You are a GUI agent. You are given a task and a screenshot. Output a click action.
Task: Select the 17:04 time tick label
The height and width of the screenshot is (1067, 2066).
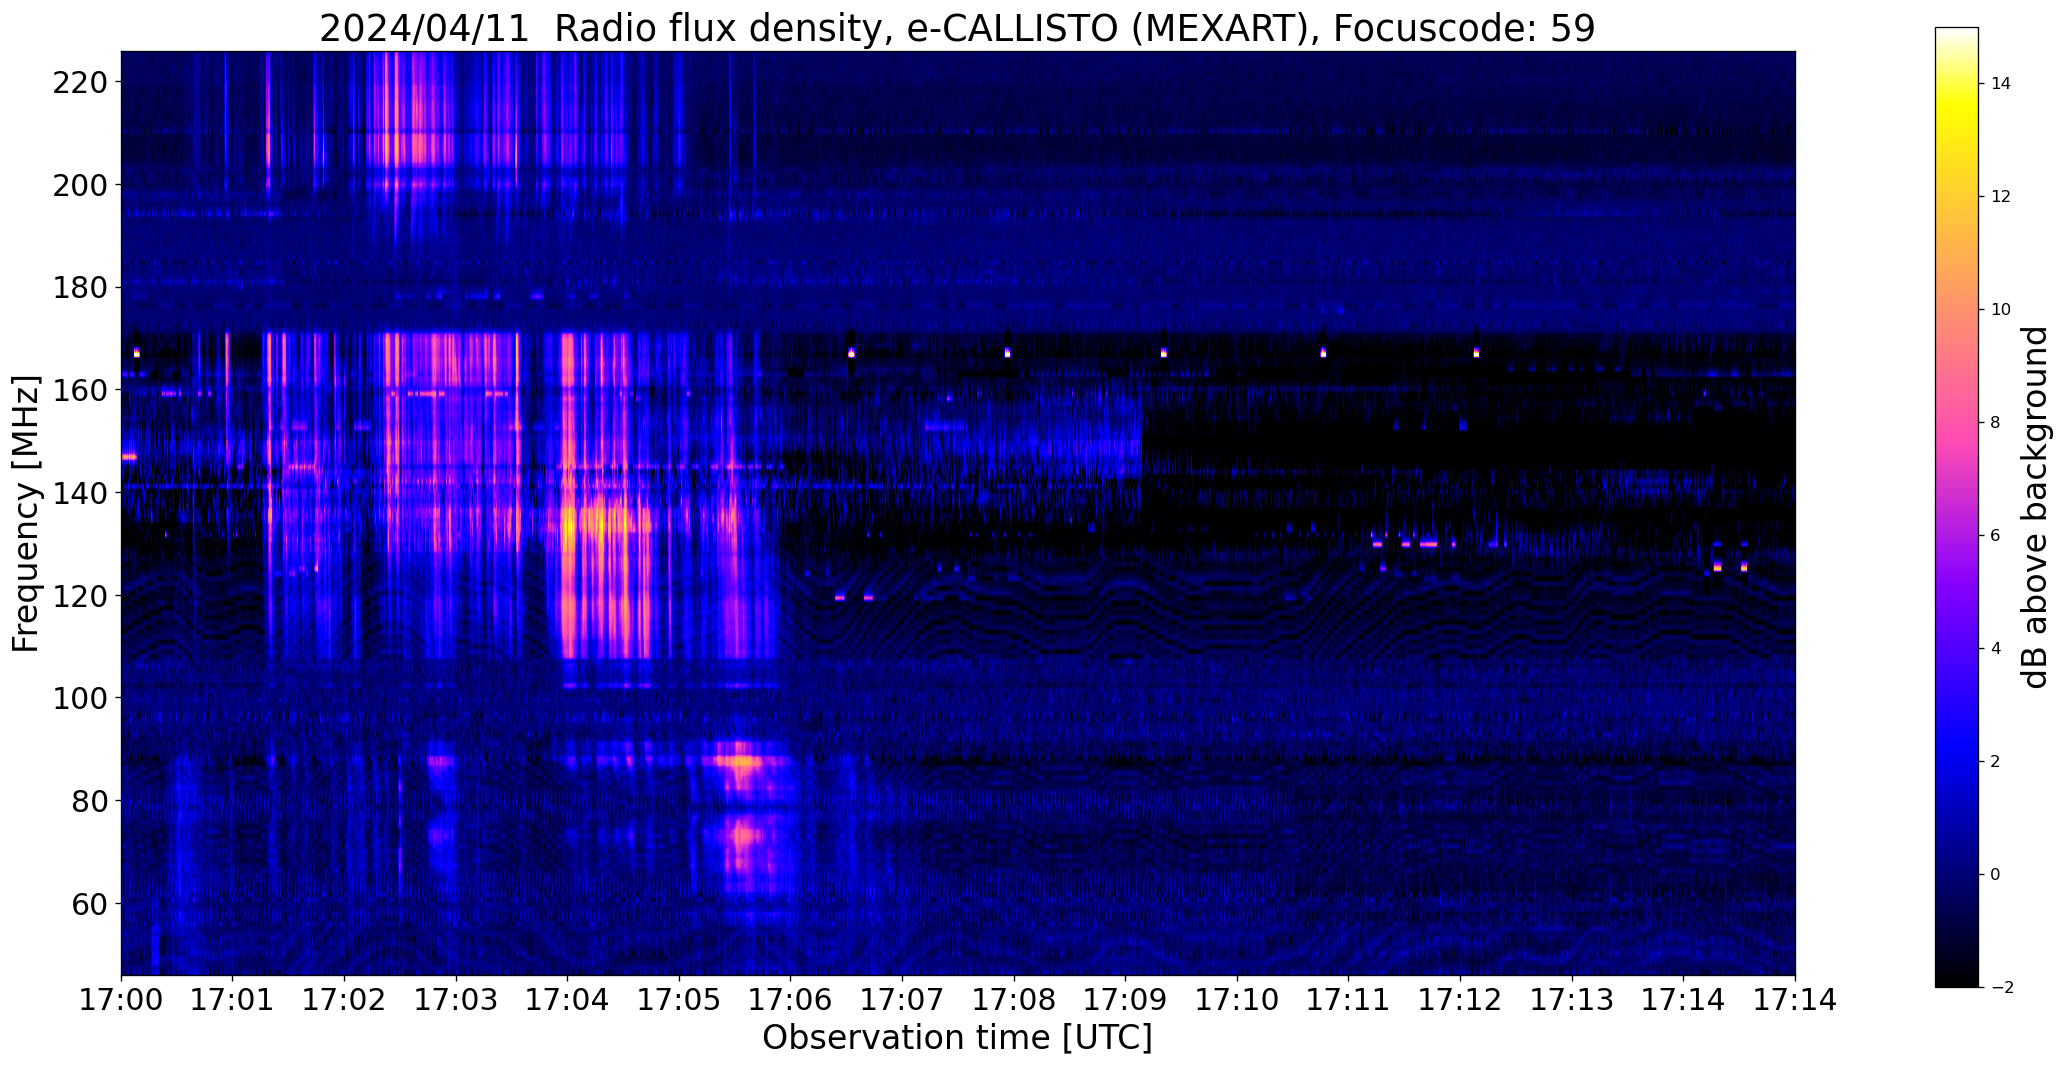(x=568, y=1001)
